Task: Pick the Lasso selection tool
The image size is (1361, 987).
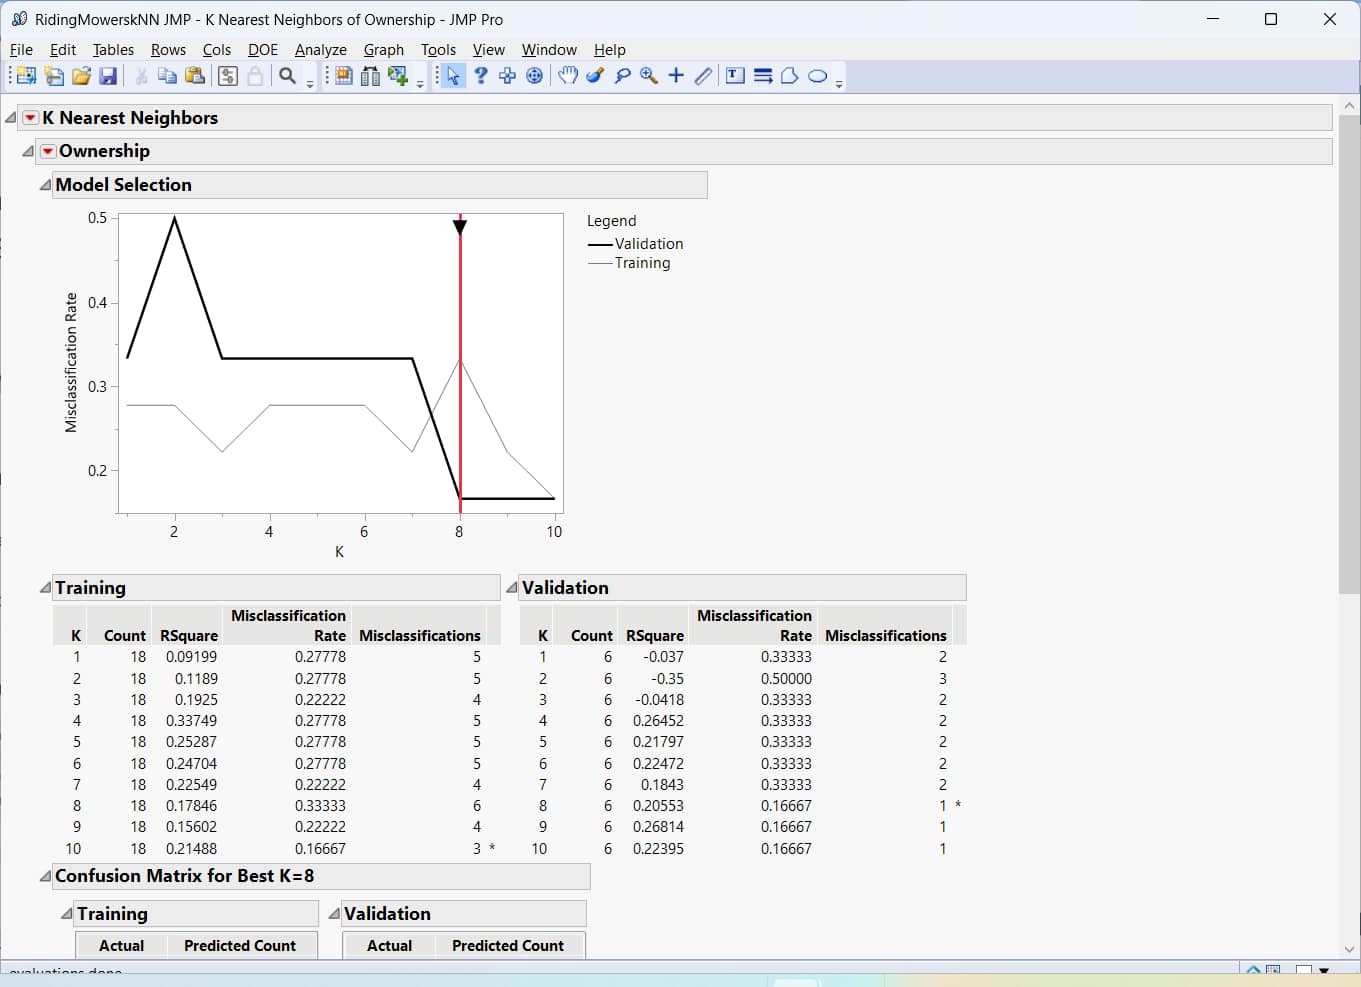Action: 622,75
